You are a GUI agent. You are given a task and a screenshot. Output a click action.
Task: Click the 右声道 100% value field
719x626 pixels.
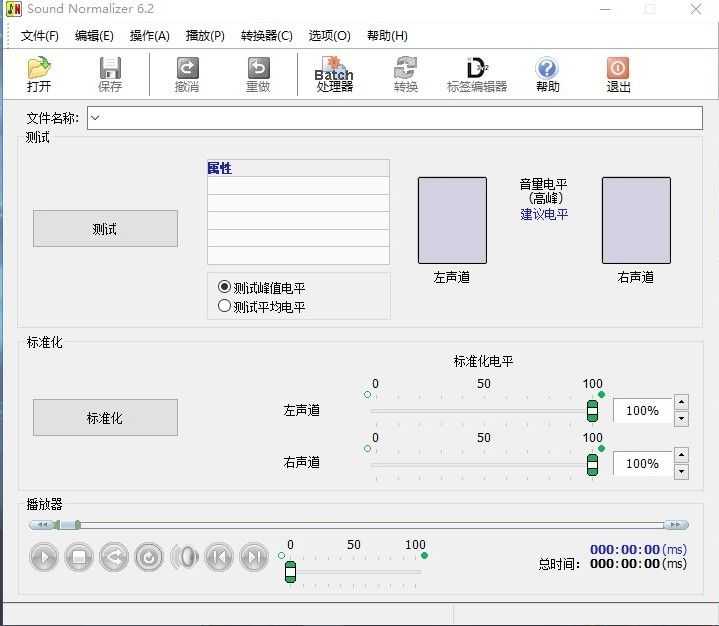click(x=642, y=464)
